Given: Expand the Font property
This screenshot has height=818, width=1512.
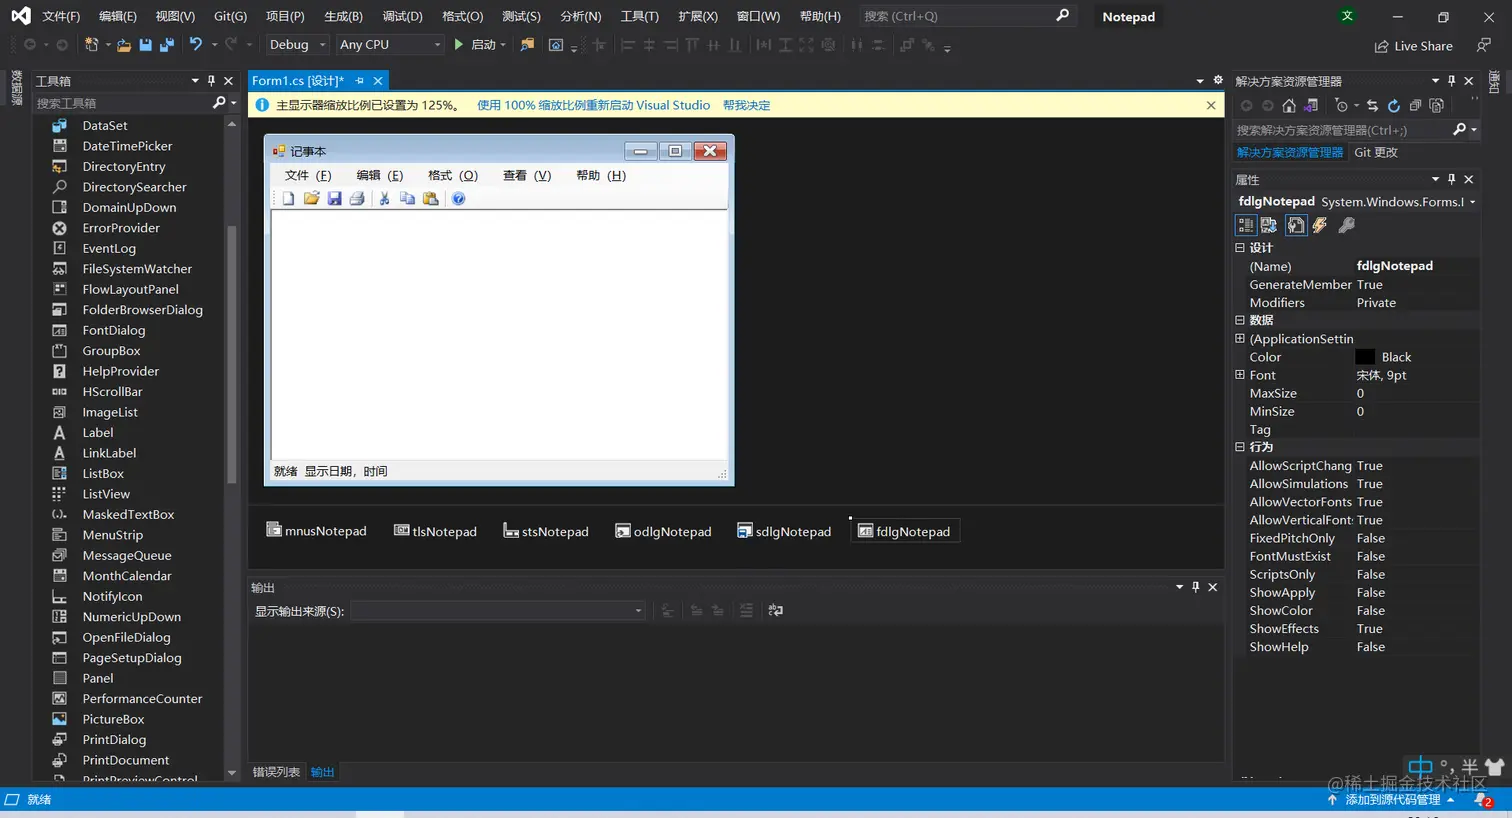Looking at the screenshot, I should (x=1240, y=375).
